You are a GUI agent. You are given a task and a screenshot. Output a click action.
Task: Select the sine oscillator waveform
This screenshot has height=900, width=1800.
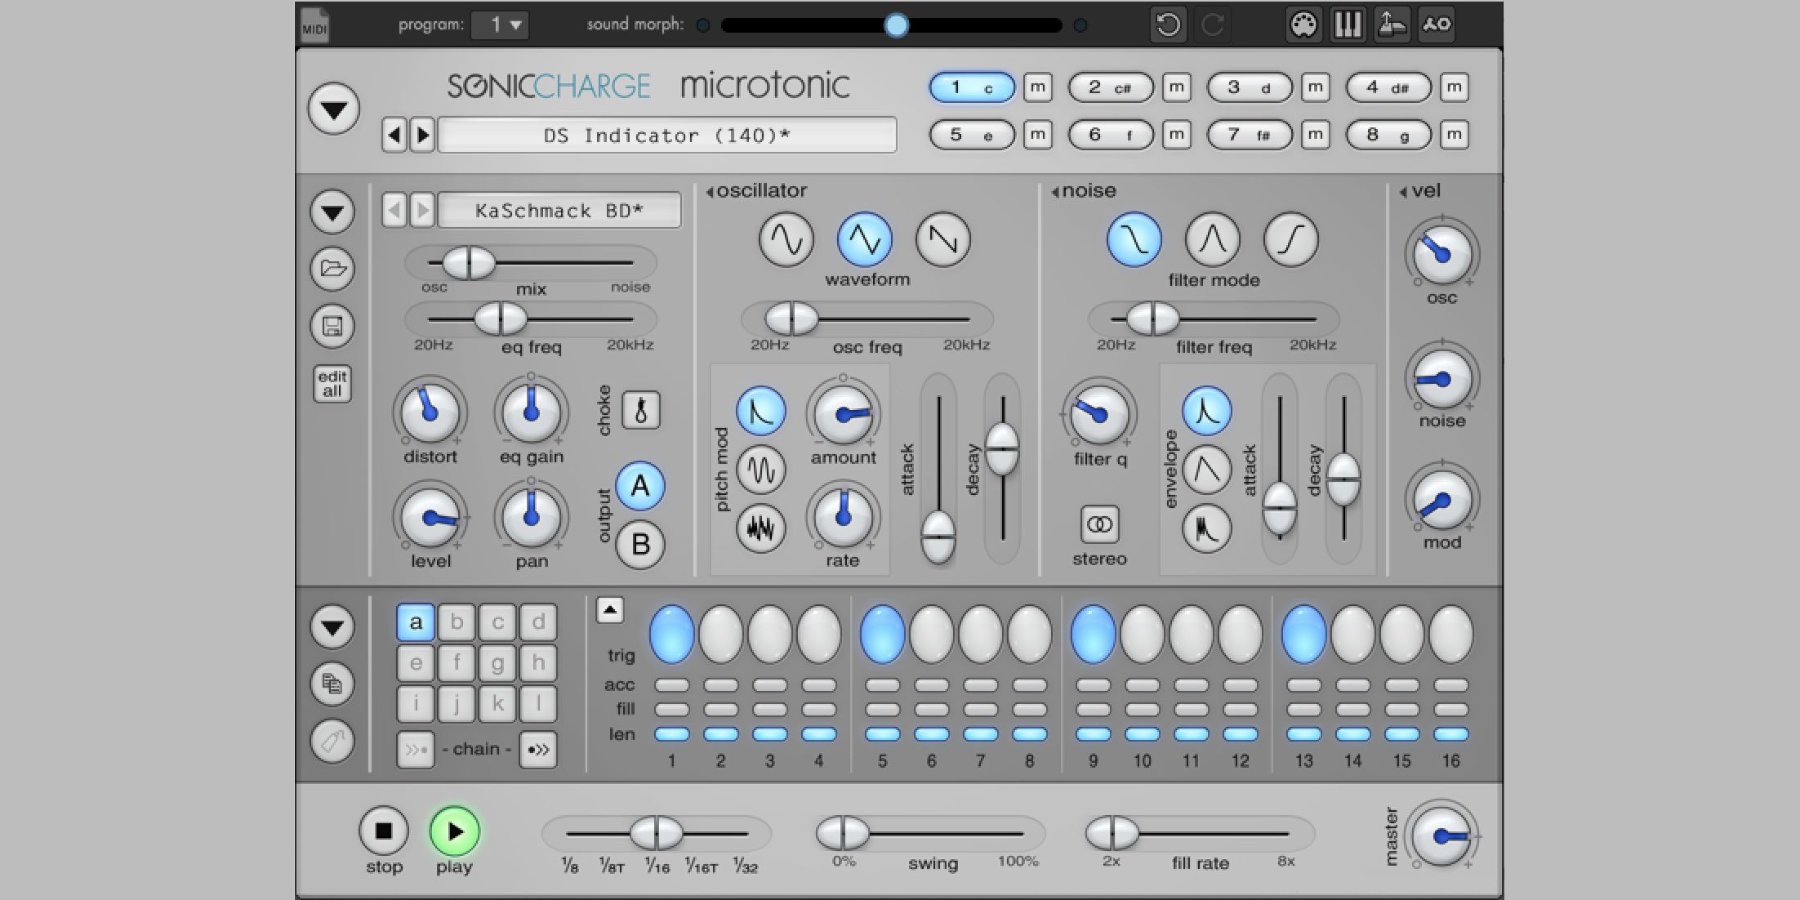[x=786, y=240]
